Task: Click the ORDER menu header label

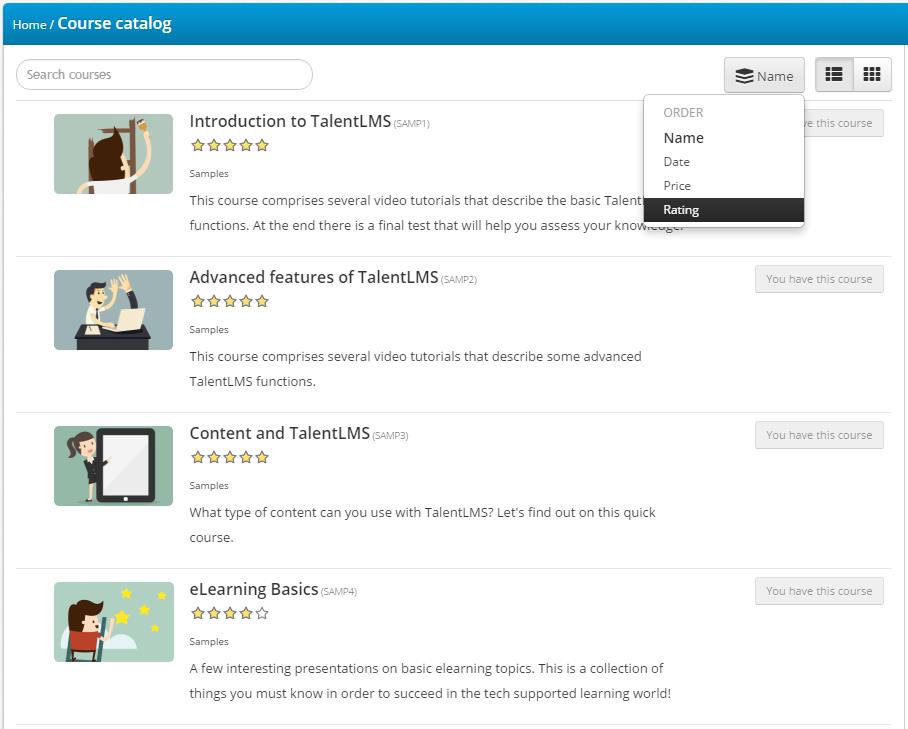Action: click(x=683, y=113)
